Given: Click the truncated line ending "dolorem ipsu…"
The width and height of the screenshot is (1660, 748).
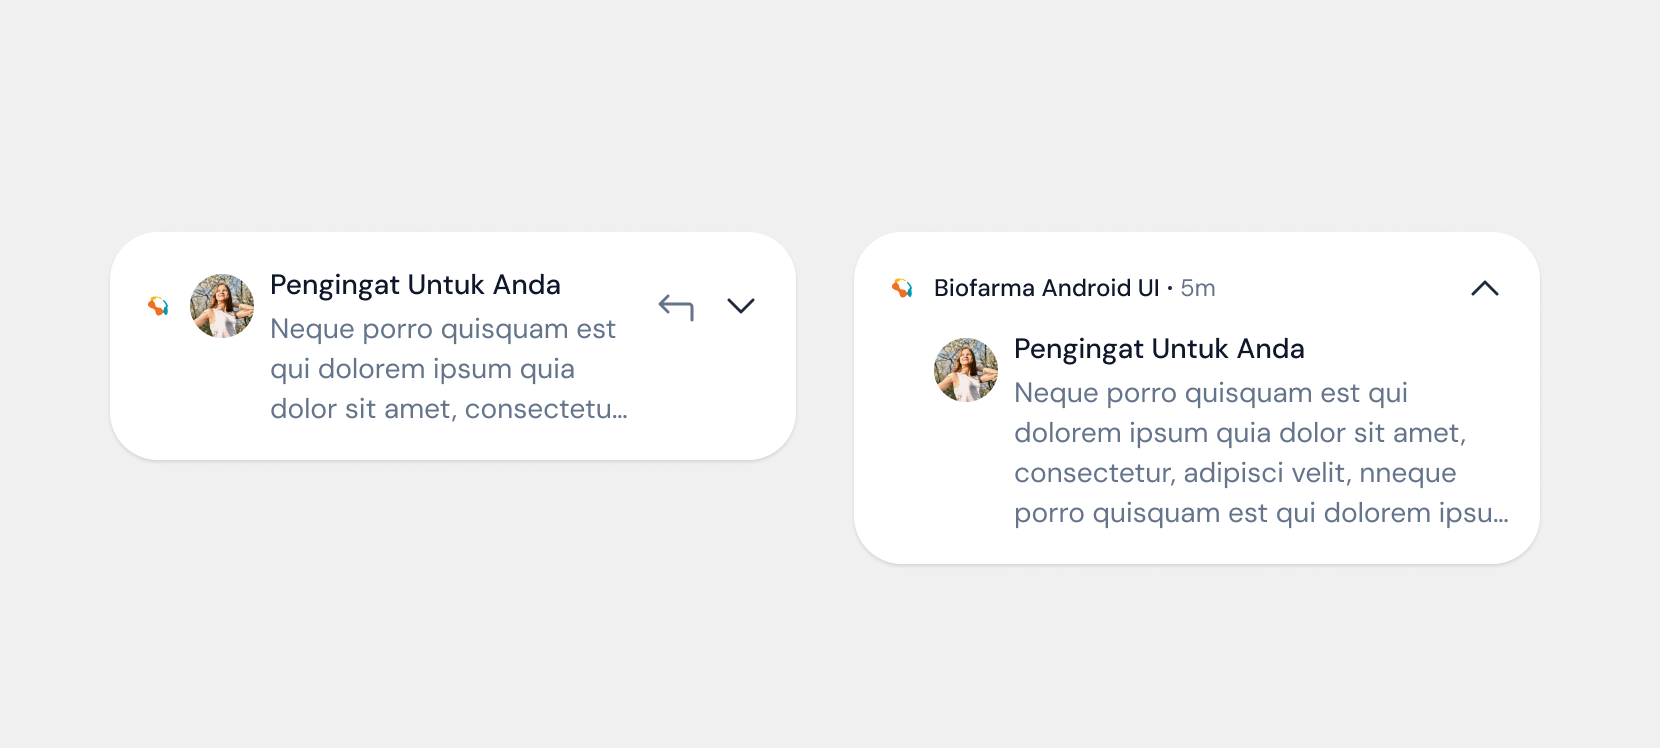Looking at the screenshot, I should [1260, 513].
